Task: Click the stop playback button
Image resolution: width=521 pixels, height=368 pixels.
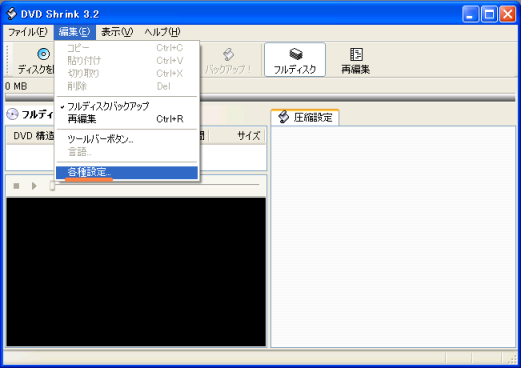Action: click(16, 186)
